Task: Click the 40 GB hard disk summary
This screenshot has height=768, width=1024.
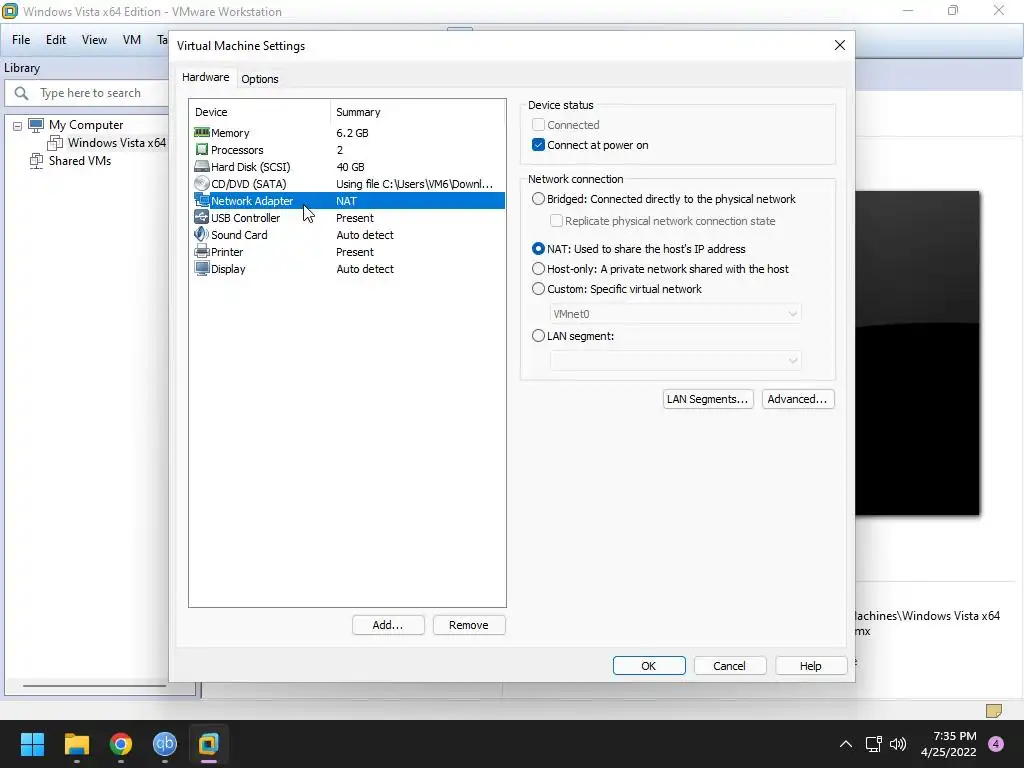Action: click(350, 167)
